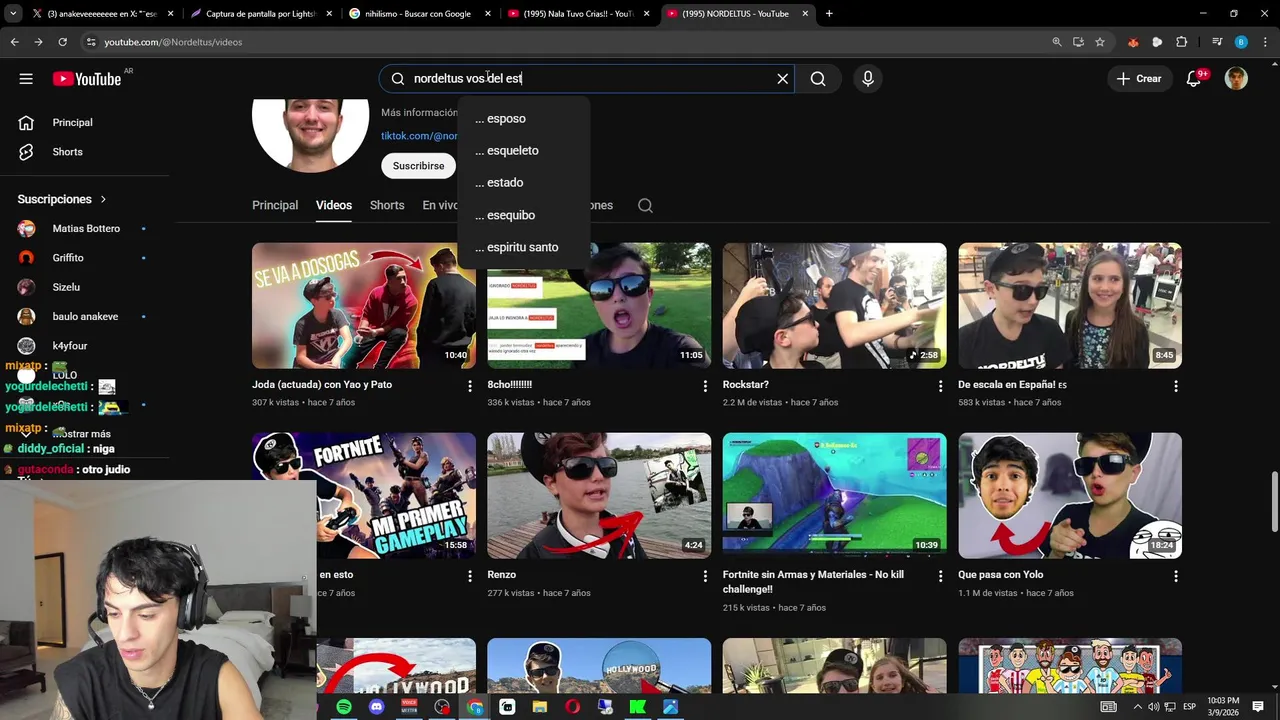Expand the Suscripciones section
Screen dimensions: 1280x720
62,199
